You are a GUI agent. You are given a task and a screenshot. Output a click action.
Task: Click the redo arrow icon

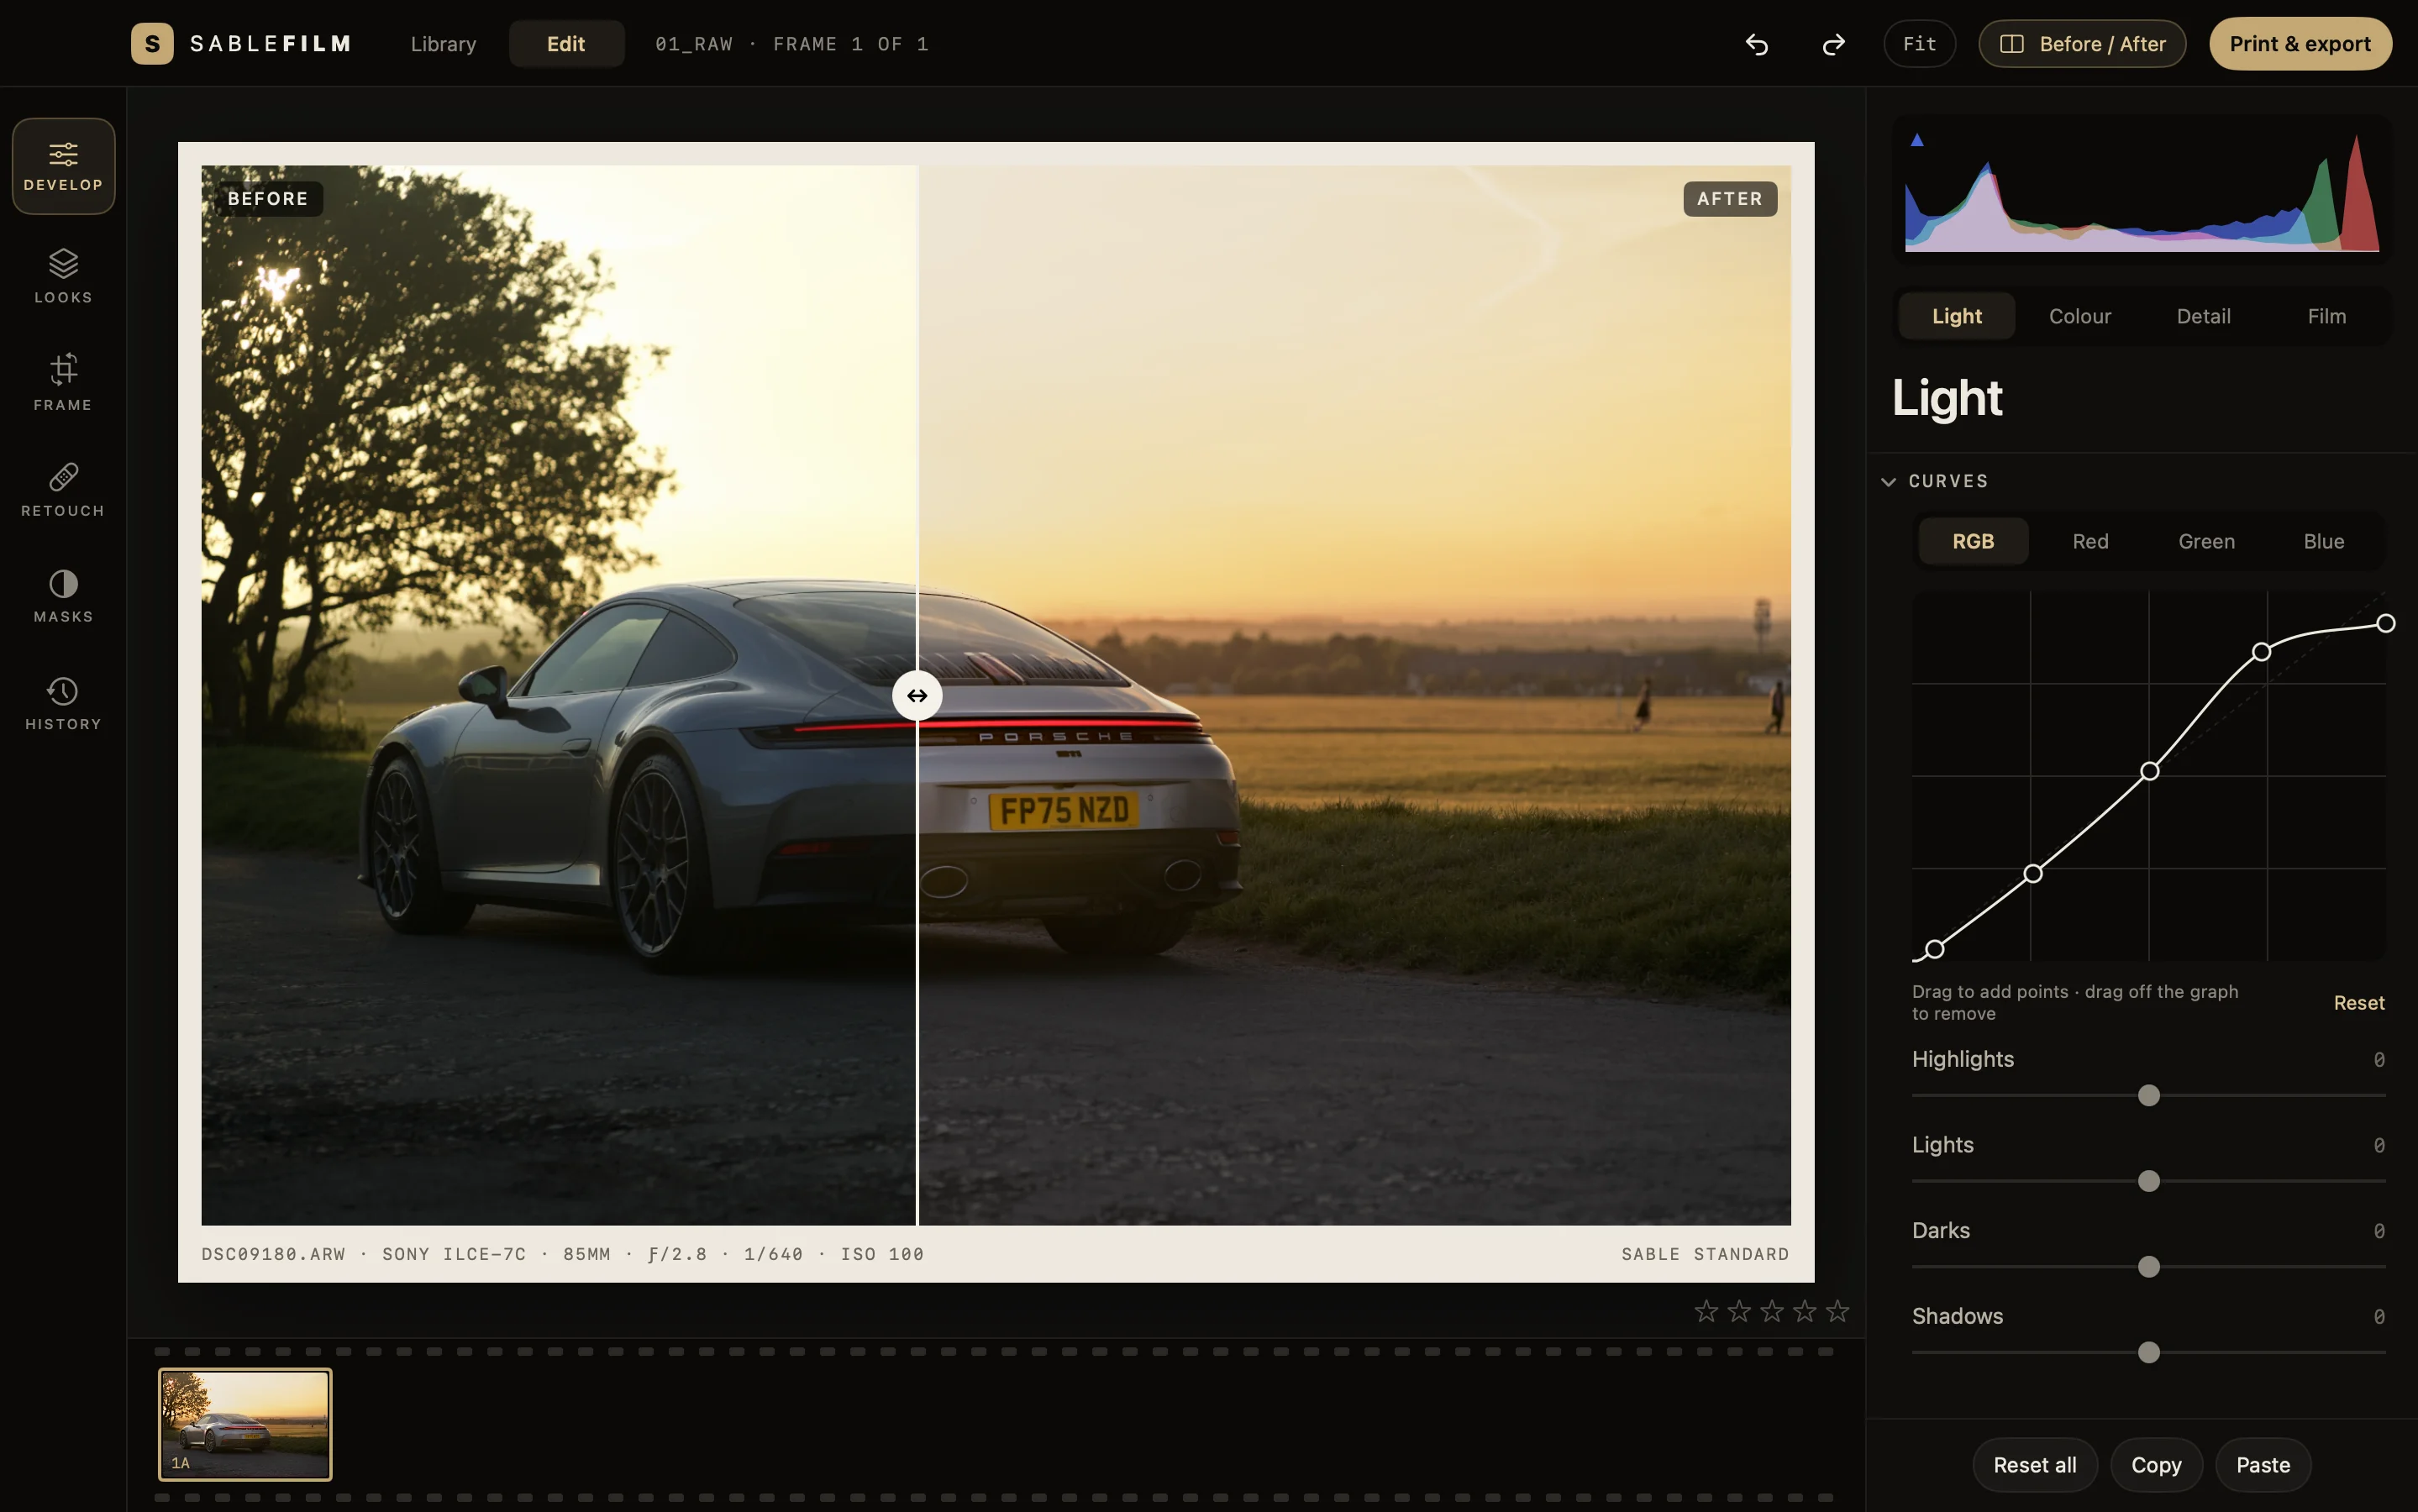point(1833,44)
